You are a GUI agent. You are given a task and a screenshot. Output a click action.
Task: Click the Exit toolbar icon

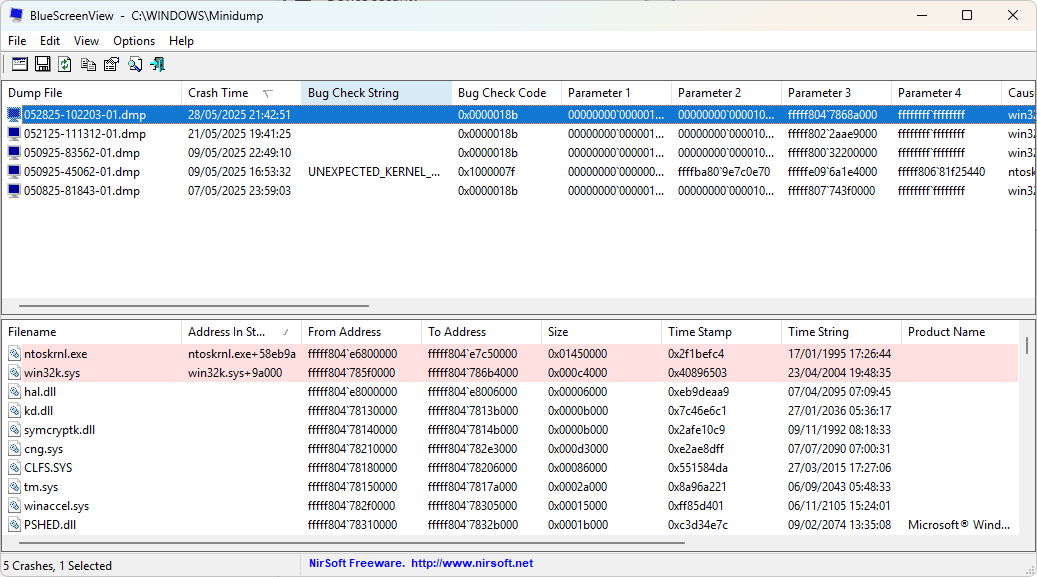157,64
